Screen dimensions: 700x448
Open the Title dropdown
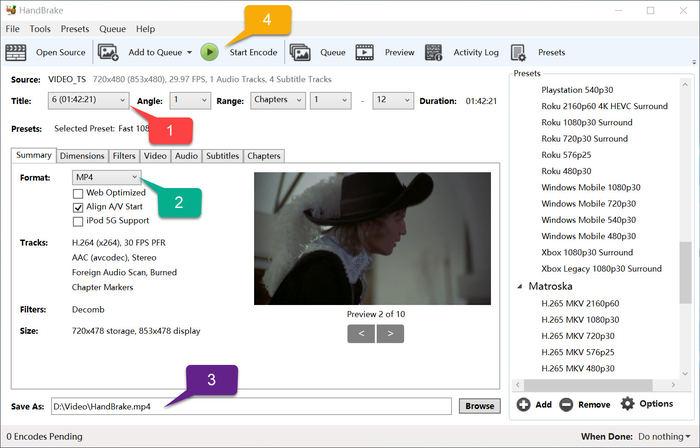click(87, 100)
